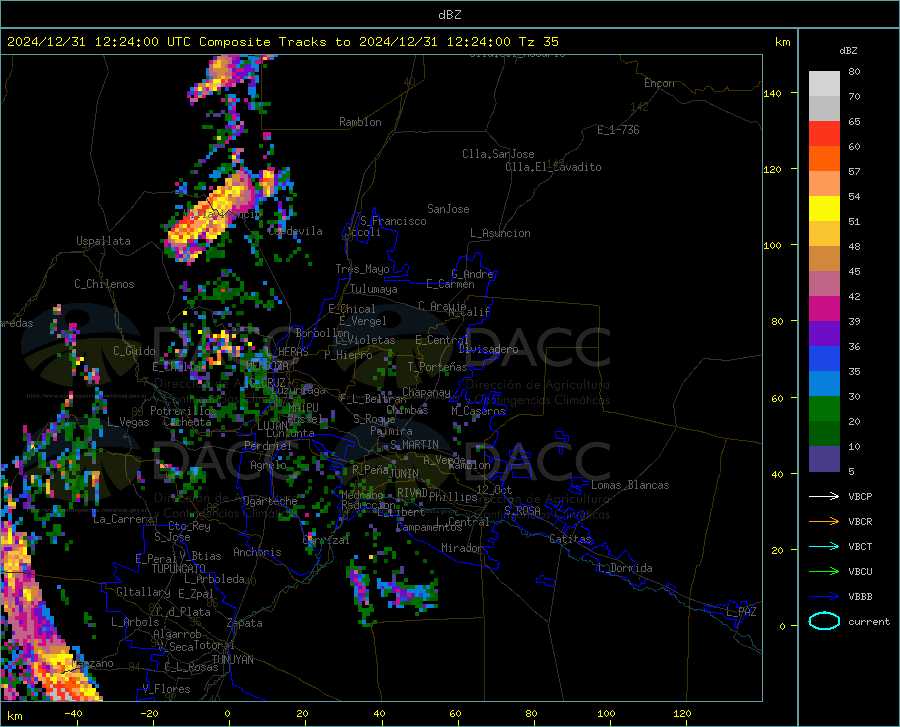The width and height of the screenshot is (900, 727).
Task: Click the white VBCP arrow in legend
Action: click(x=824, y=496)
